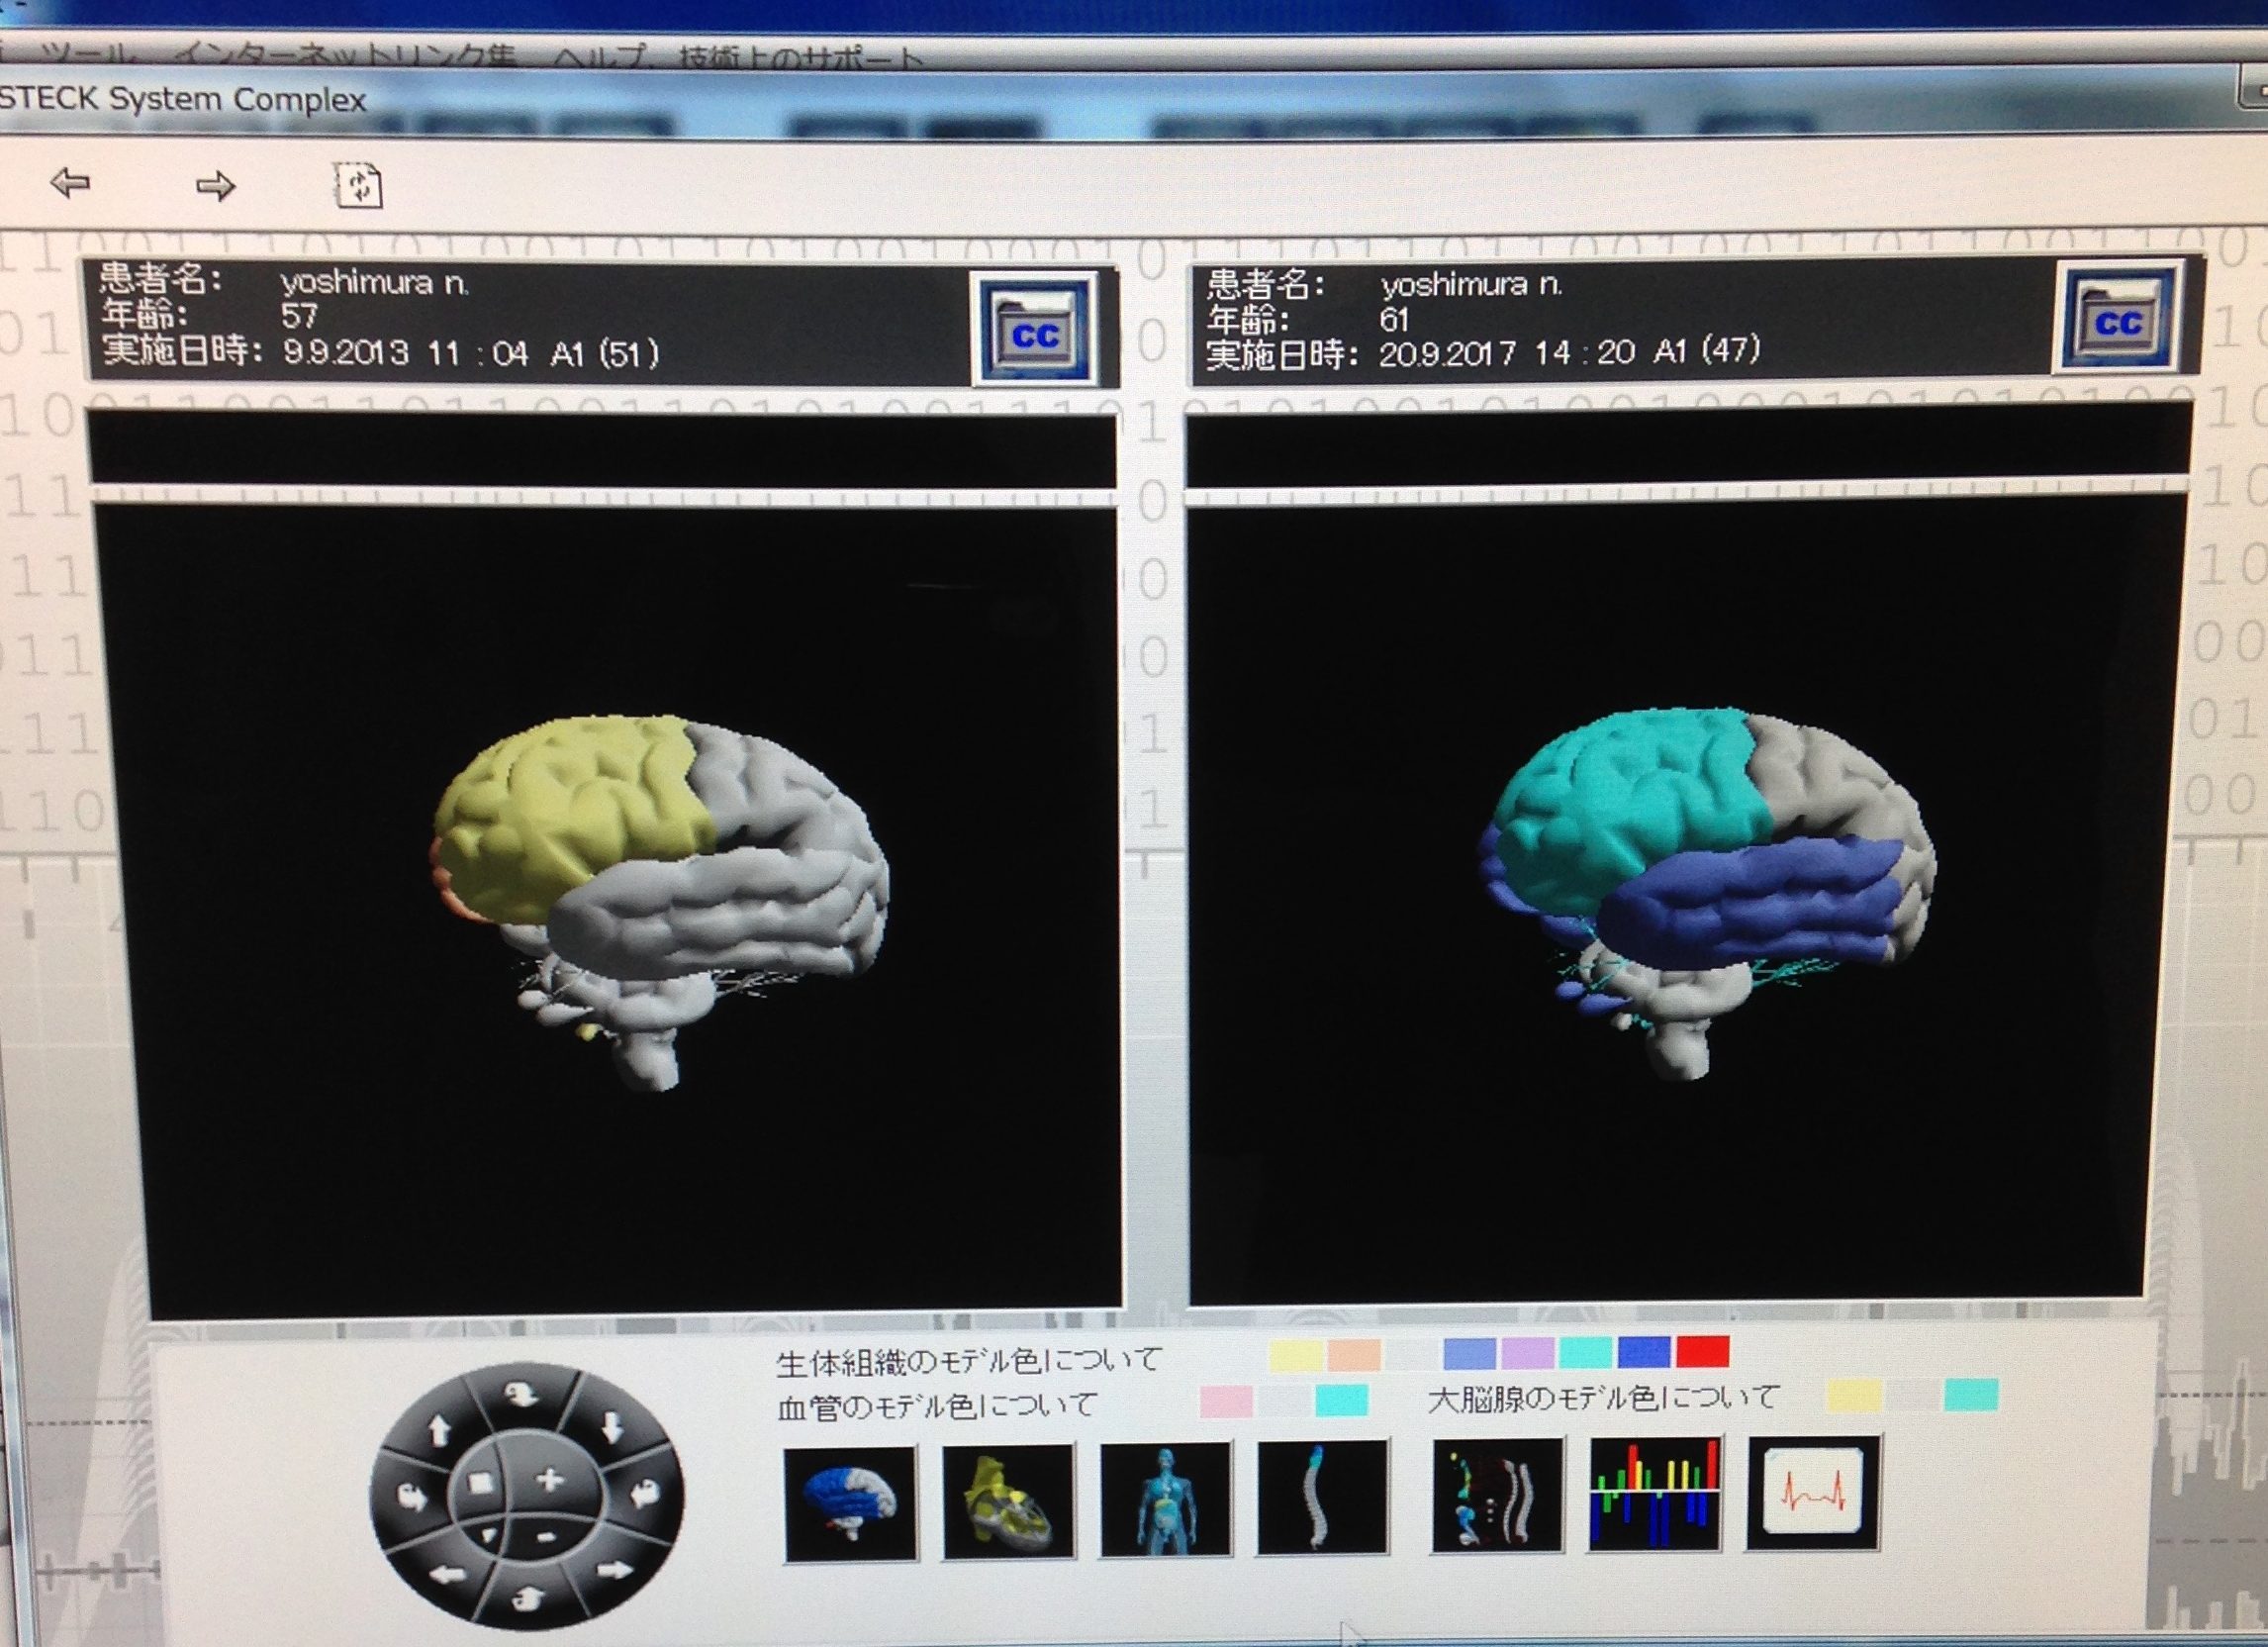Select the heart model thumbnail
Screen dimensions: 2268x1647
1008,1501
